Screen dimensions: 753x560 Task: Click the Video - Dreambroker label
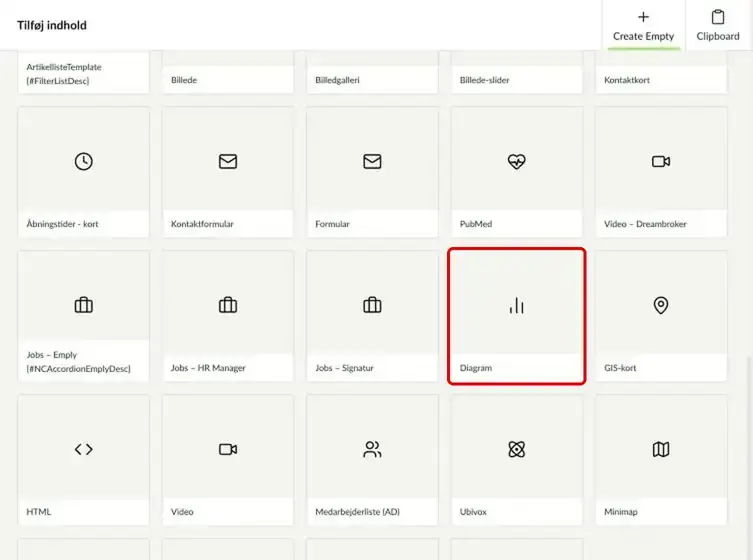coord(645,224)
